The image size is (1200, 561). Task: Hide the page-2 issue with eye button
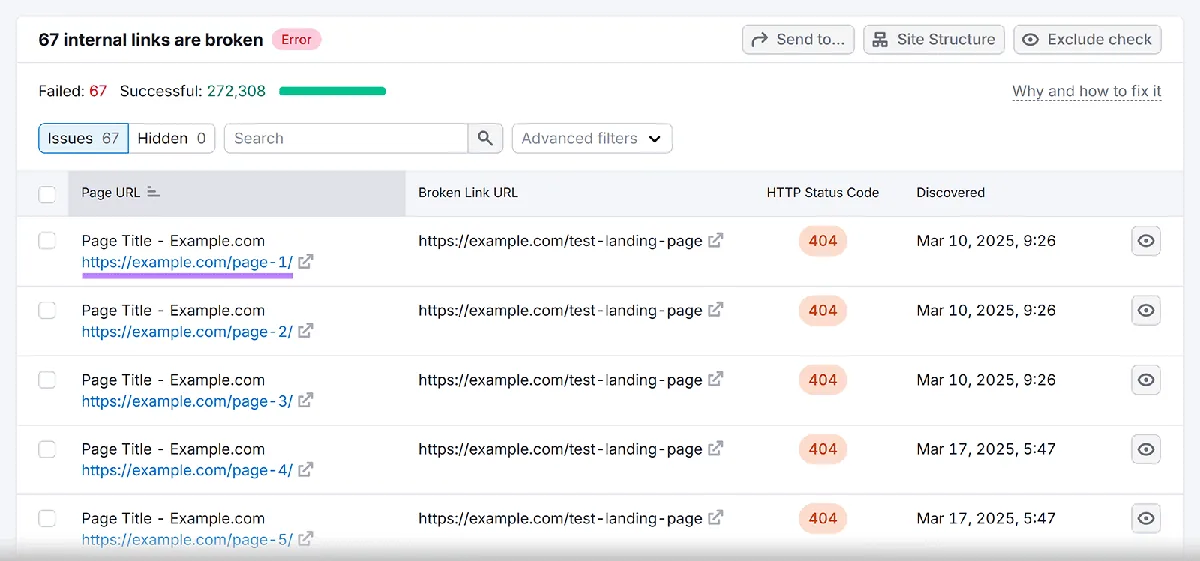tap(1146, 310)
